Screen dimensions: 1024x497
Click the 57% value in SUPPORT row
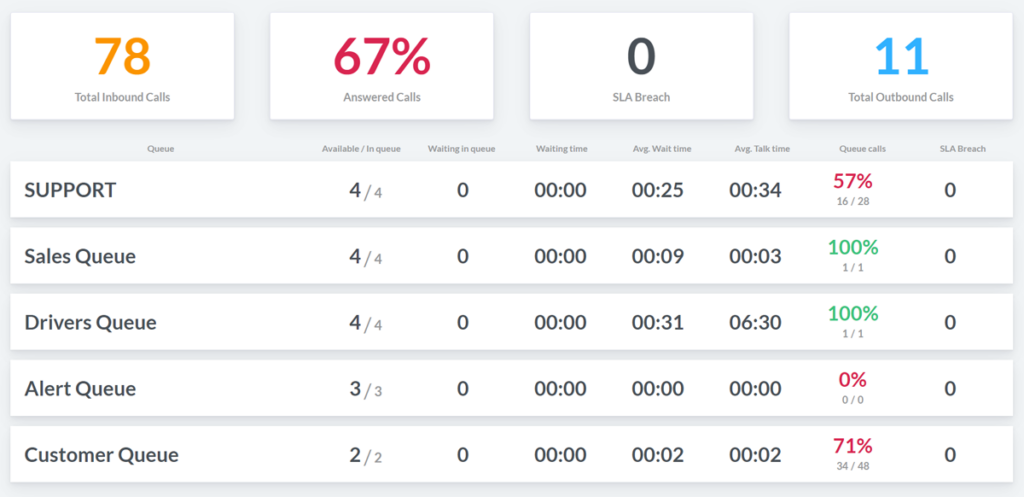point(853,181)
